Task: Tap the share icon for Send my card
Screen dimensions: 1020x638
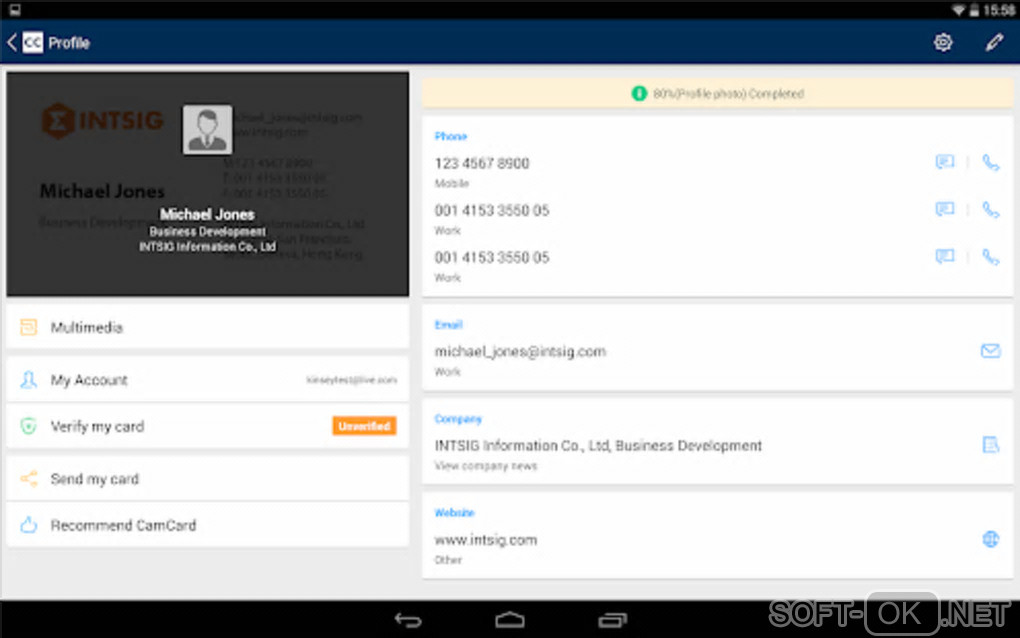Action: tap(29, 479)
